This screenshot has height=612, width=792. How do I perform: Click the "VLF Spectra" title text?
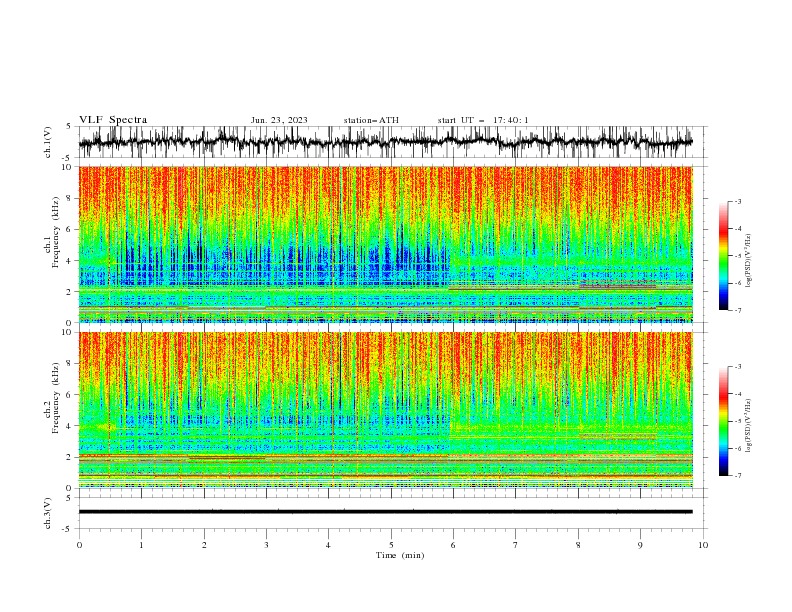[x=113, y=120]
